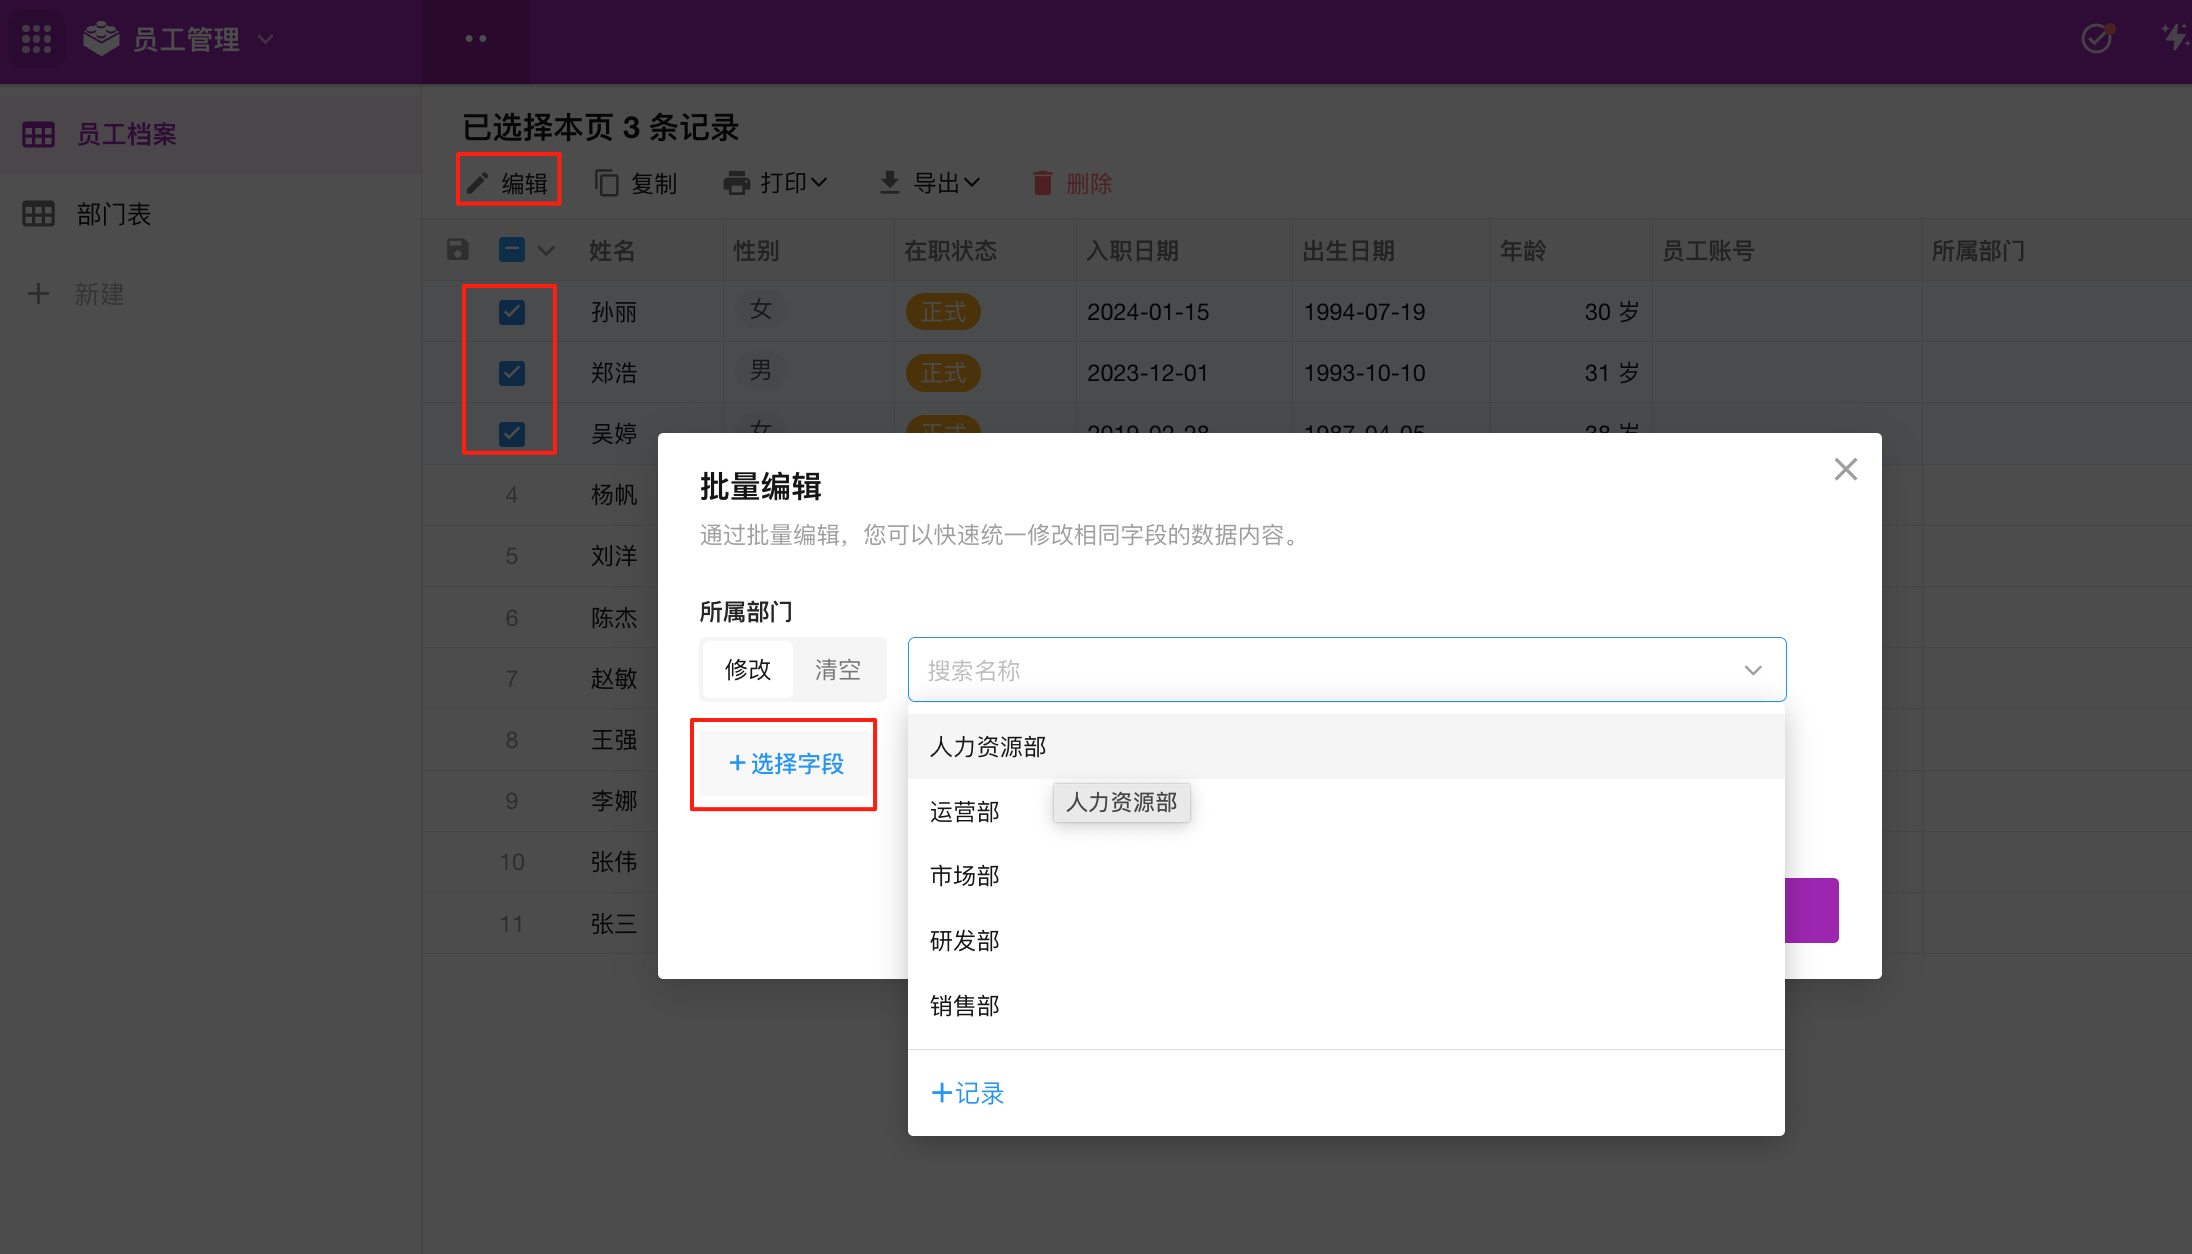
Task: Choose 运营部 from the dropdown list
Action: (x=1346, y=812)
